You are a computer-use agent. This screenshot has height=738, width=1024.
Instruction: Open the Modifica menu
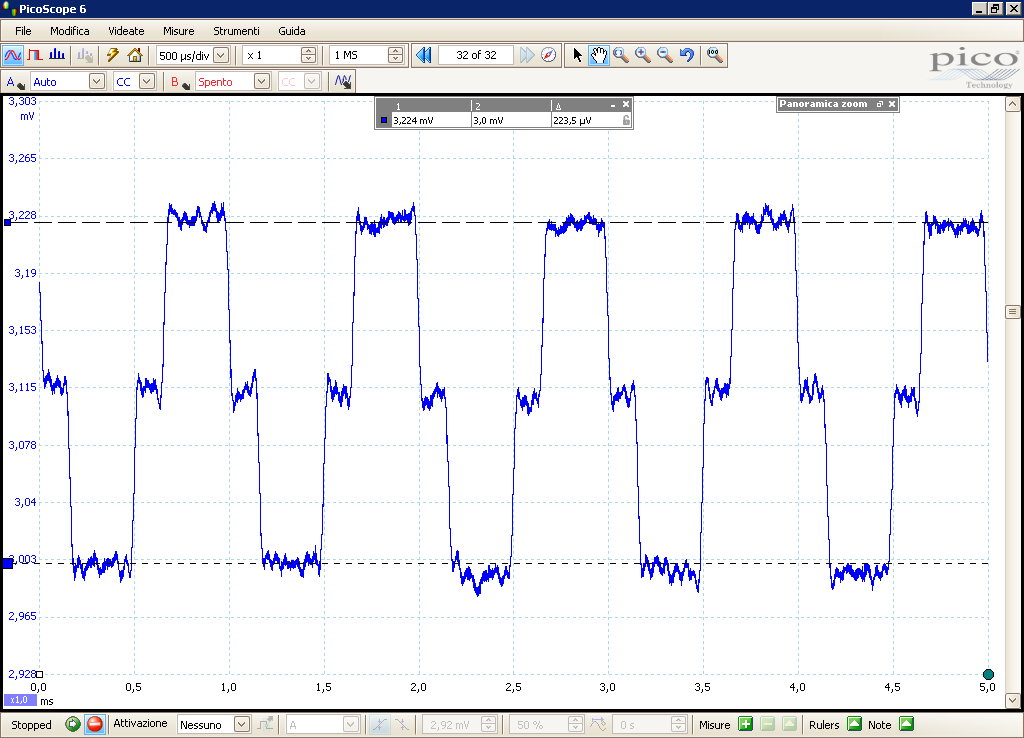(x=69, y=31)
